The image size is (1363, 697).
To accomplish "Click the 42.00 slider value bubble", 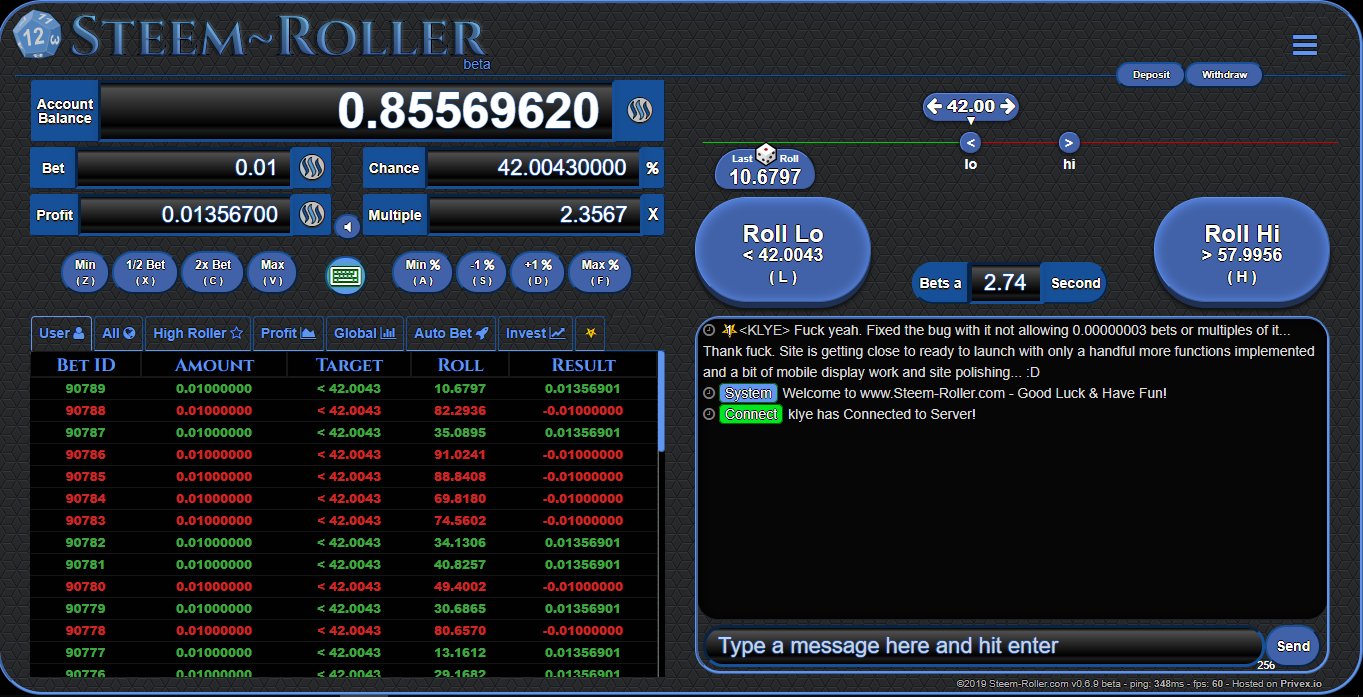I will [x=970, y=106].
